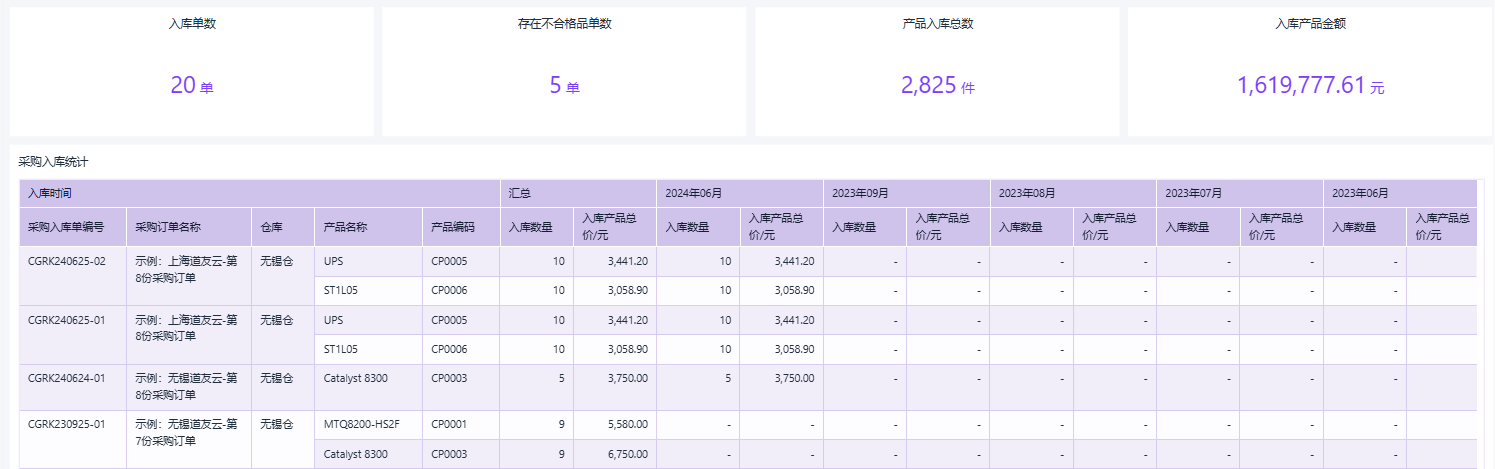Click 入库数量 header under 2023年08月
This screenshot has width=1495, height=469.
pyautogui.click(x=1032, y=227)
